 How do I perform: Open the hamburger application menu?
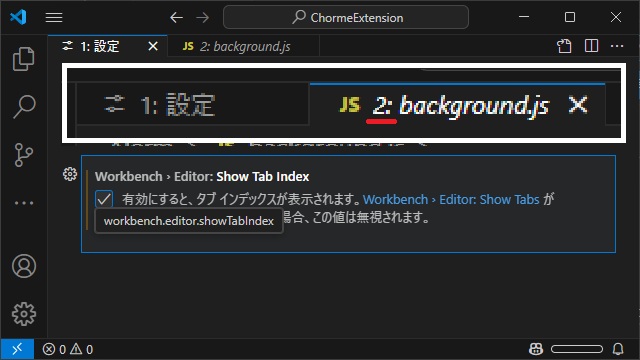(54, 18)
